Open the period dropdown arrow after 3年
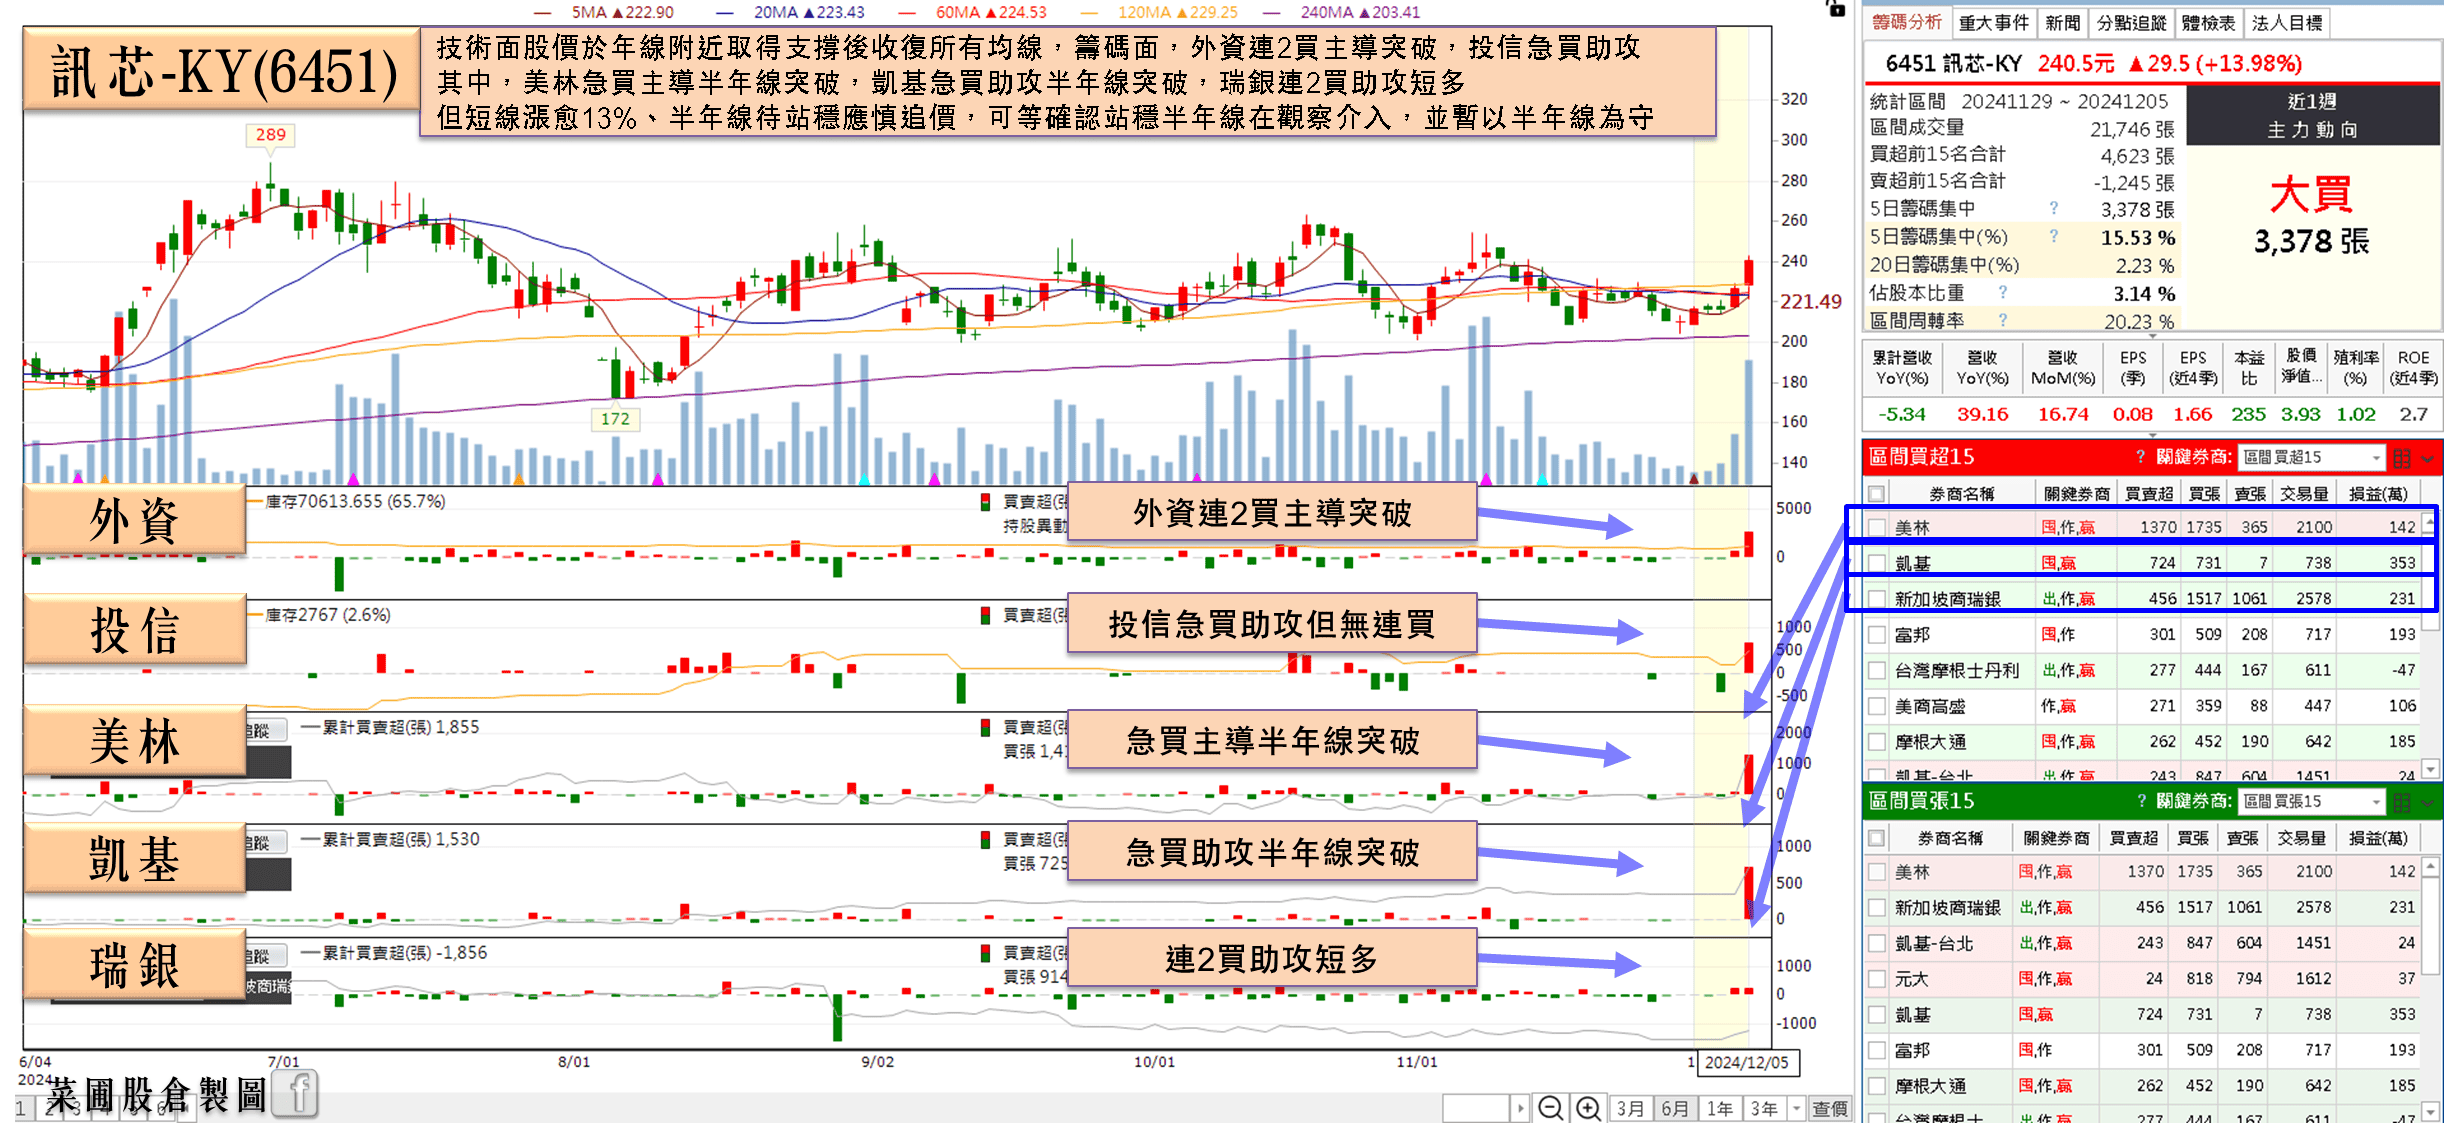The width and height of the screenshot is (2444, 1148). tap(1796, 1108)
